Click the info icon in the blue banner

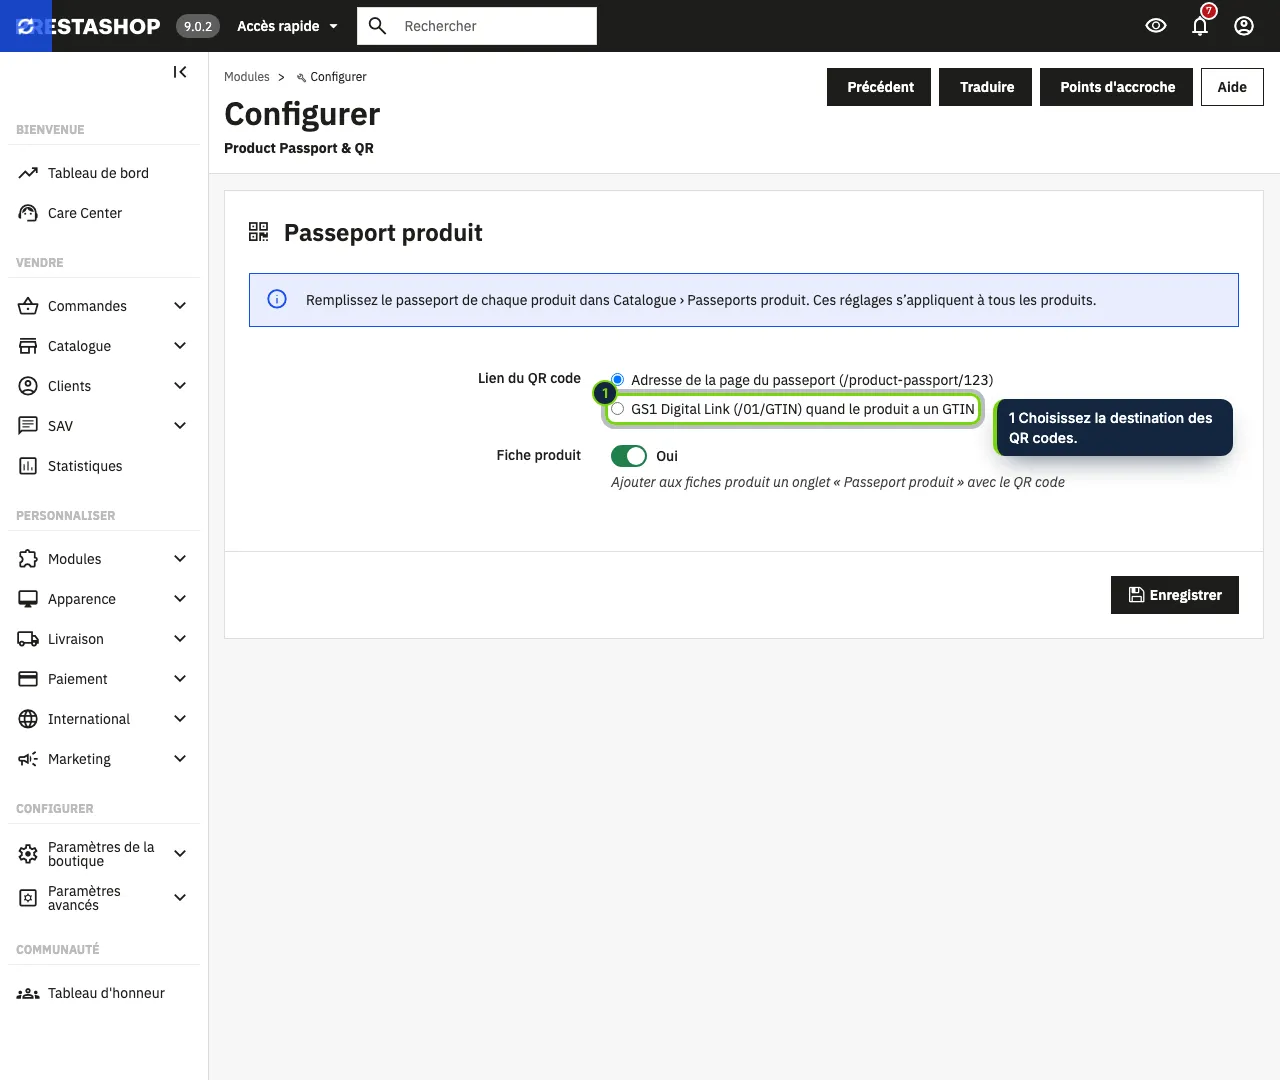point(277,299)
